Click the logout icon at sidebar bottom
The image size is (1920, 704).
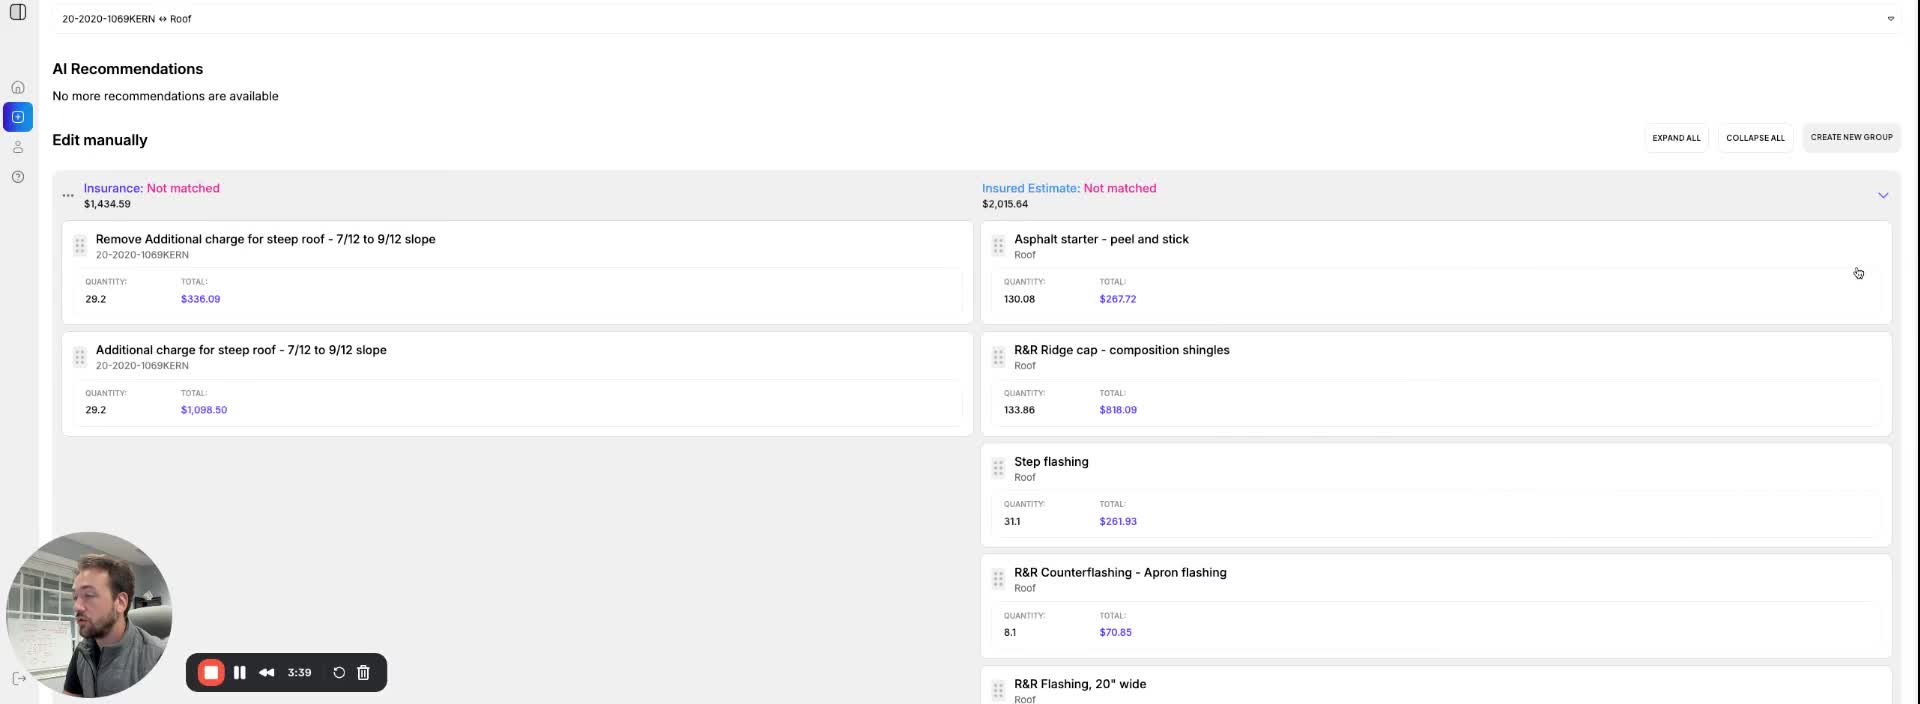pos(19,678)
